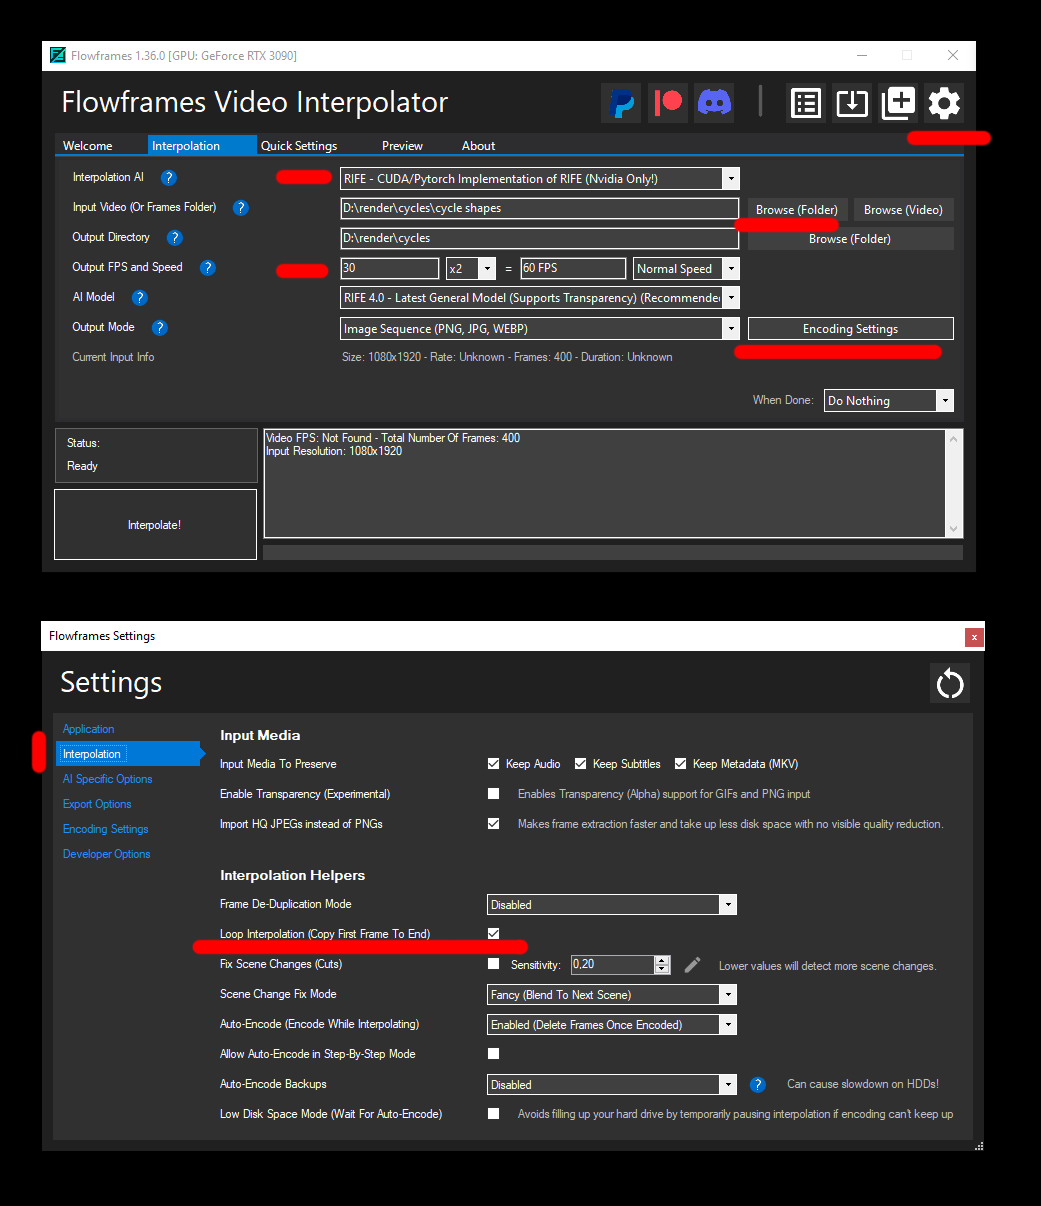Viewport: 1041px width, 1206px height.
Task: Click the input path field 'cycle shapes'
Action: click(x=539, y=208)
